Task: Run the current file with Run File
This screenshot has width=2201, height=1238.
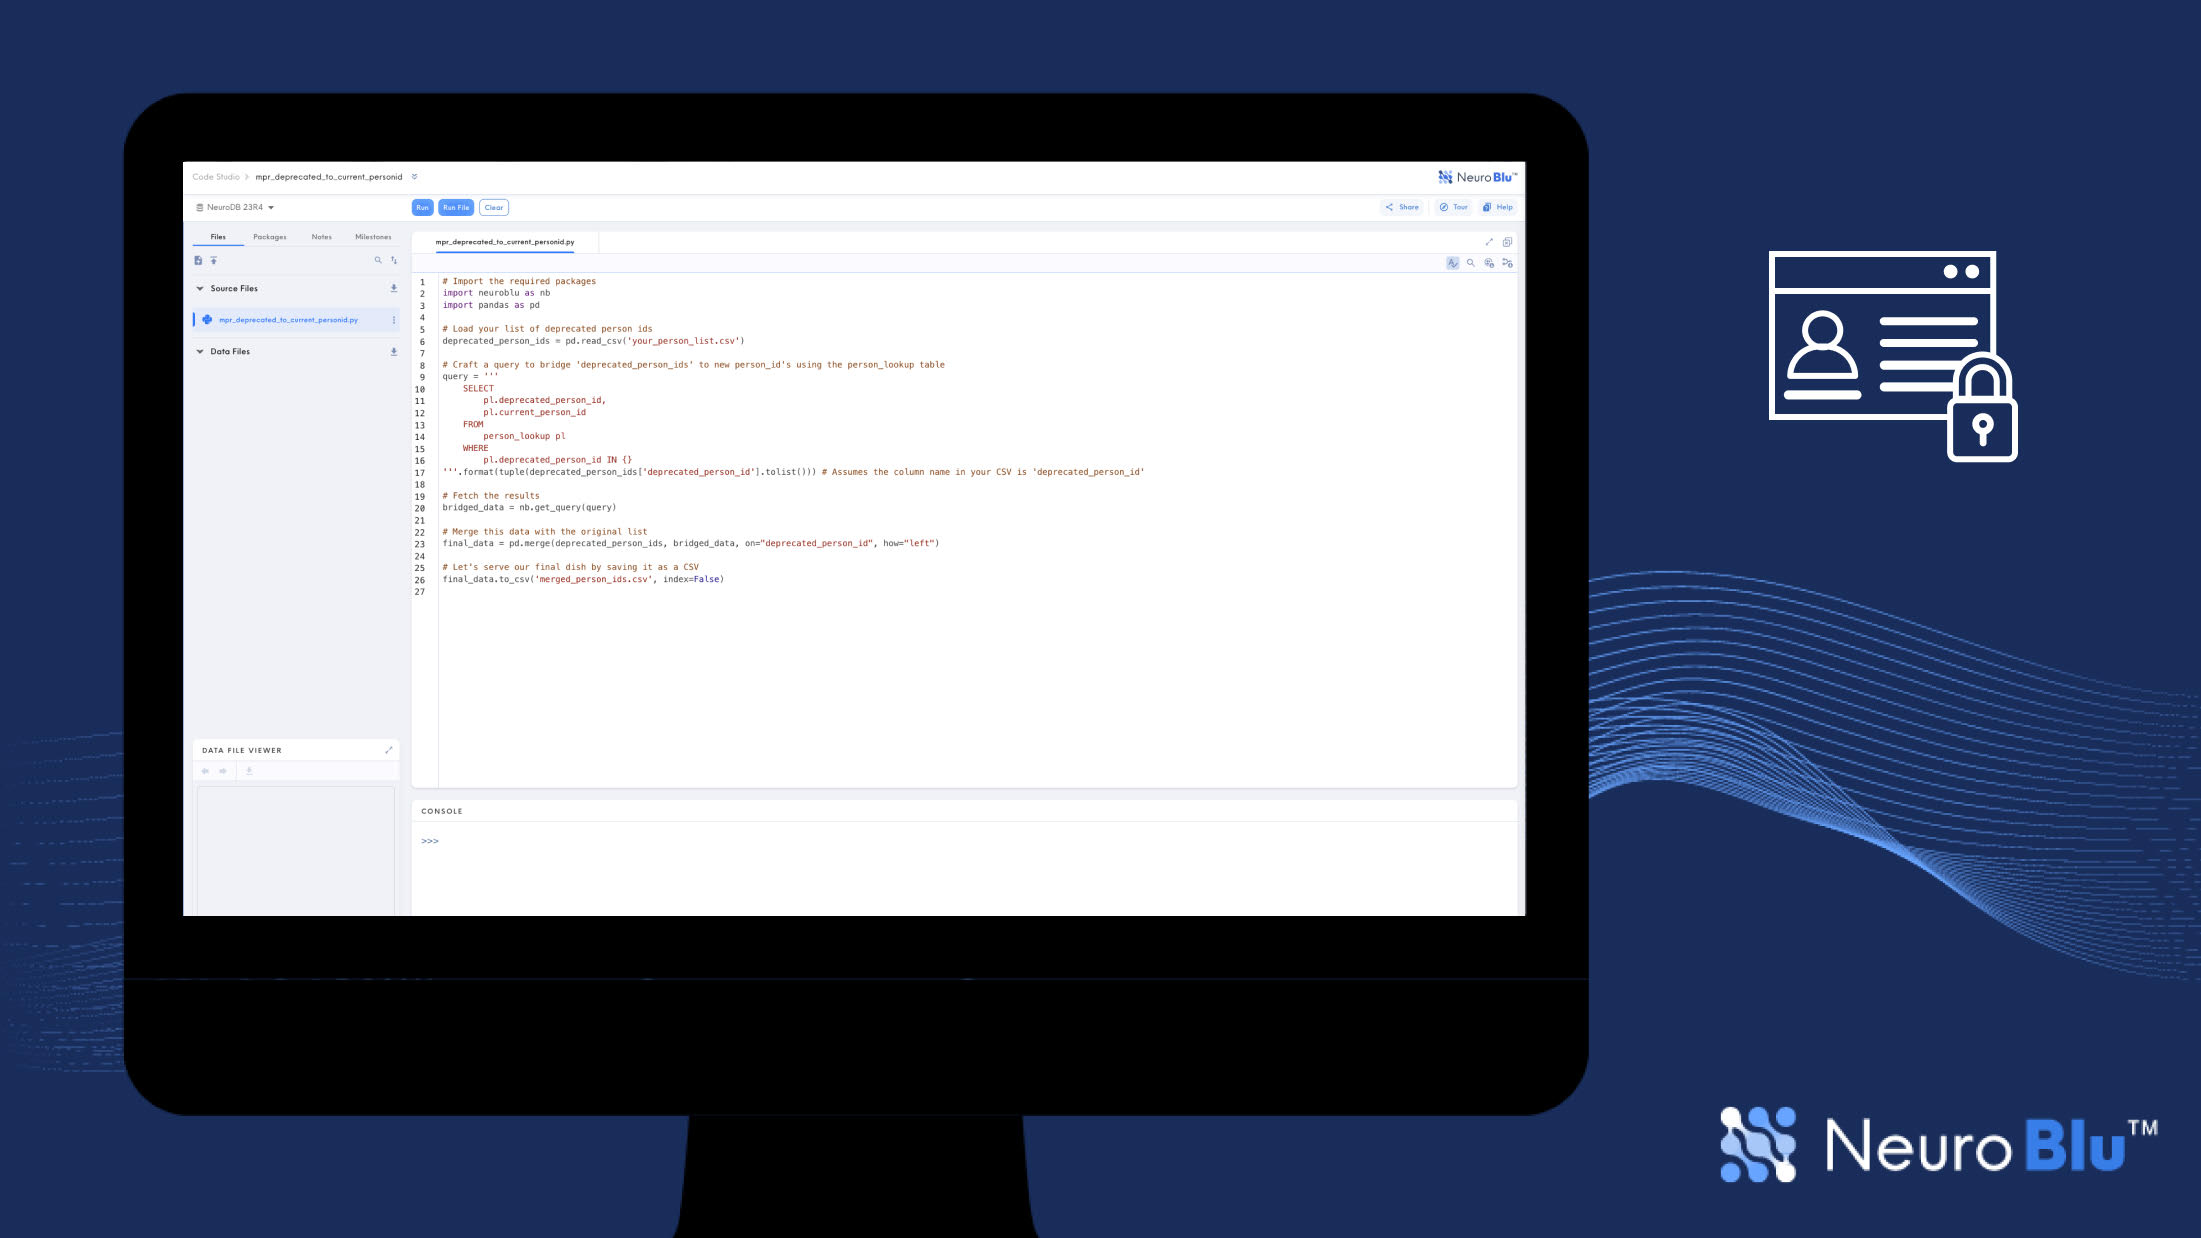Action: coord(456,207)
